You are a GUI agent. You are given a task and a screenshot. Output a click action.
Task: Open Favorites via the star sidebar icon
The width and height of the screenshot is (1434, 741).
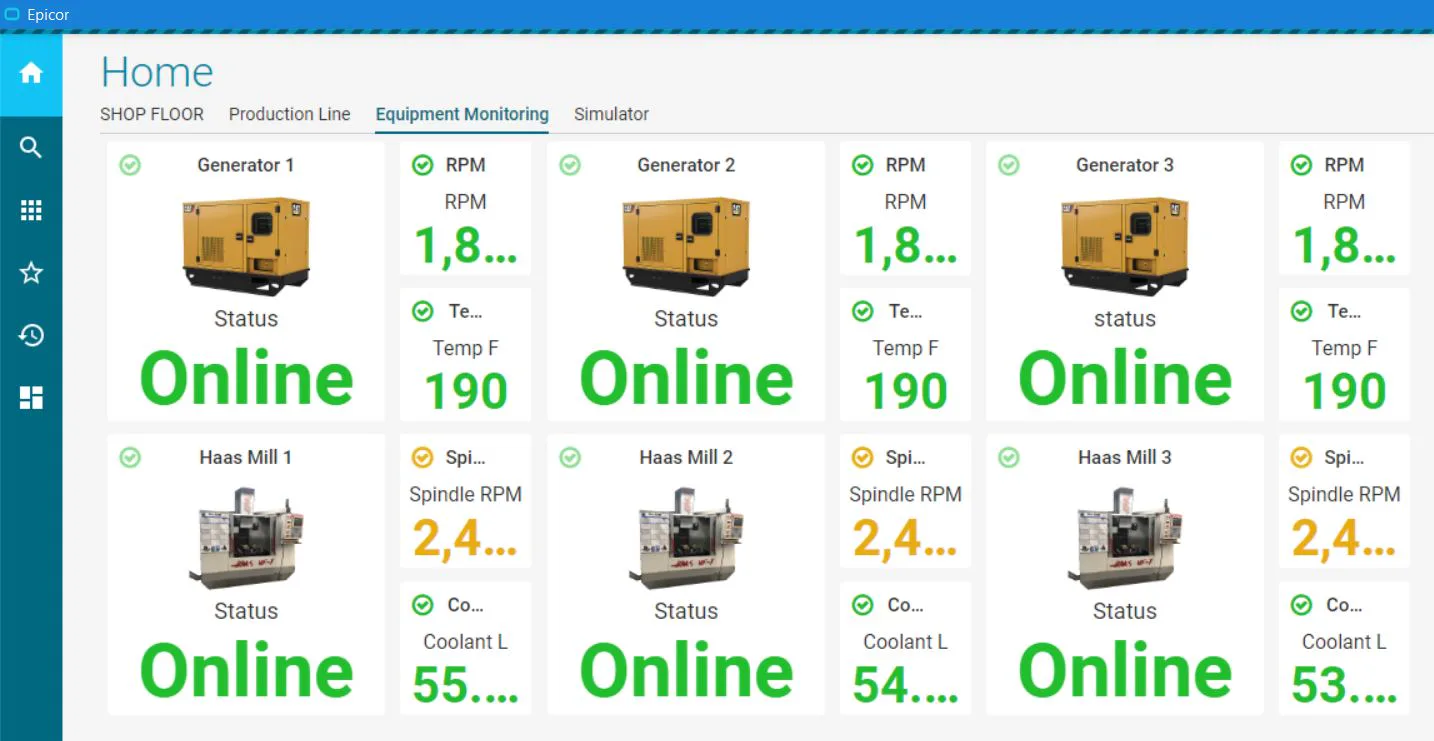tap(31, 272)
